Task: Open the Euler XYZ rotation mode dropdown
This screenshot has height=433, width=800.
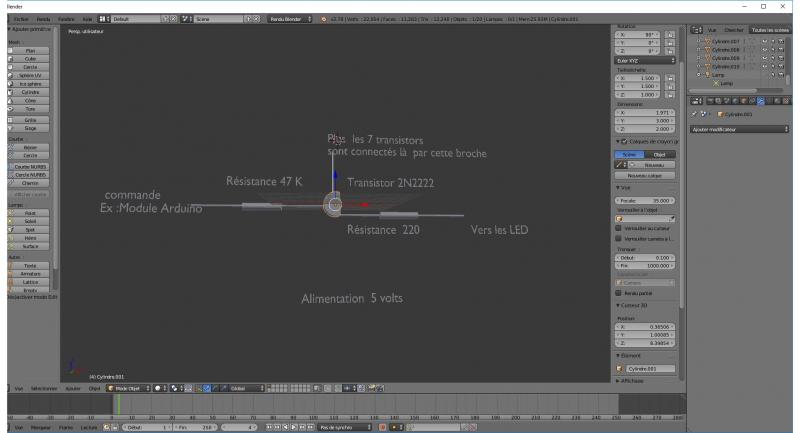Action: 644,61
